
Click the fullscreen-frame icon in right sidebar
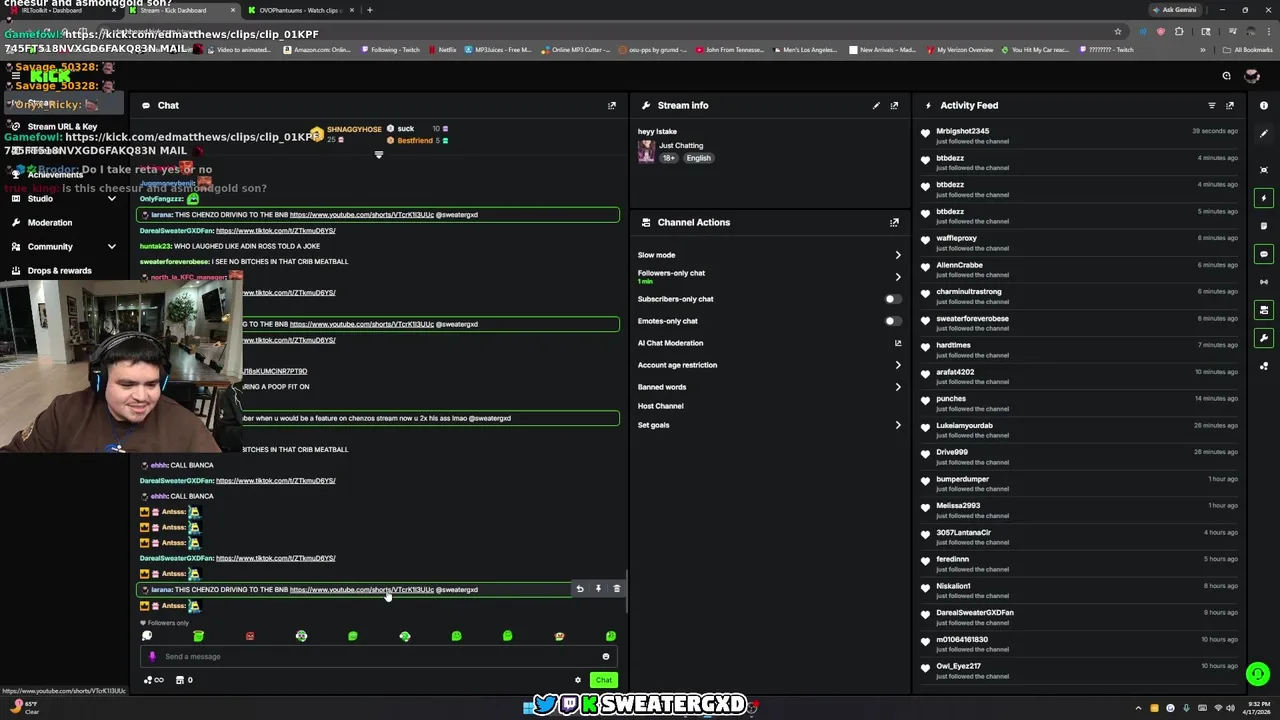point(1264,170)
